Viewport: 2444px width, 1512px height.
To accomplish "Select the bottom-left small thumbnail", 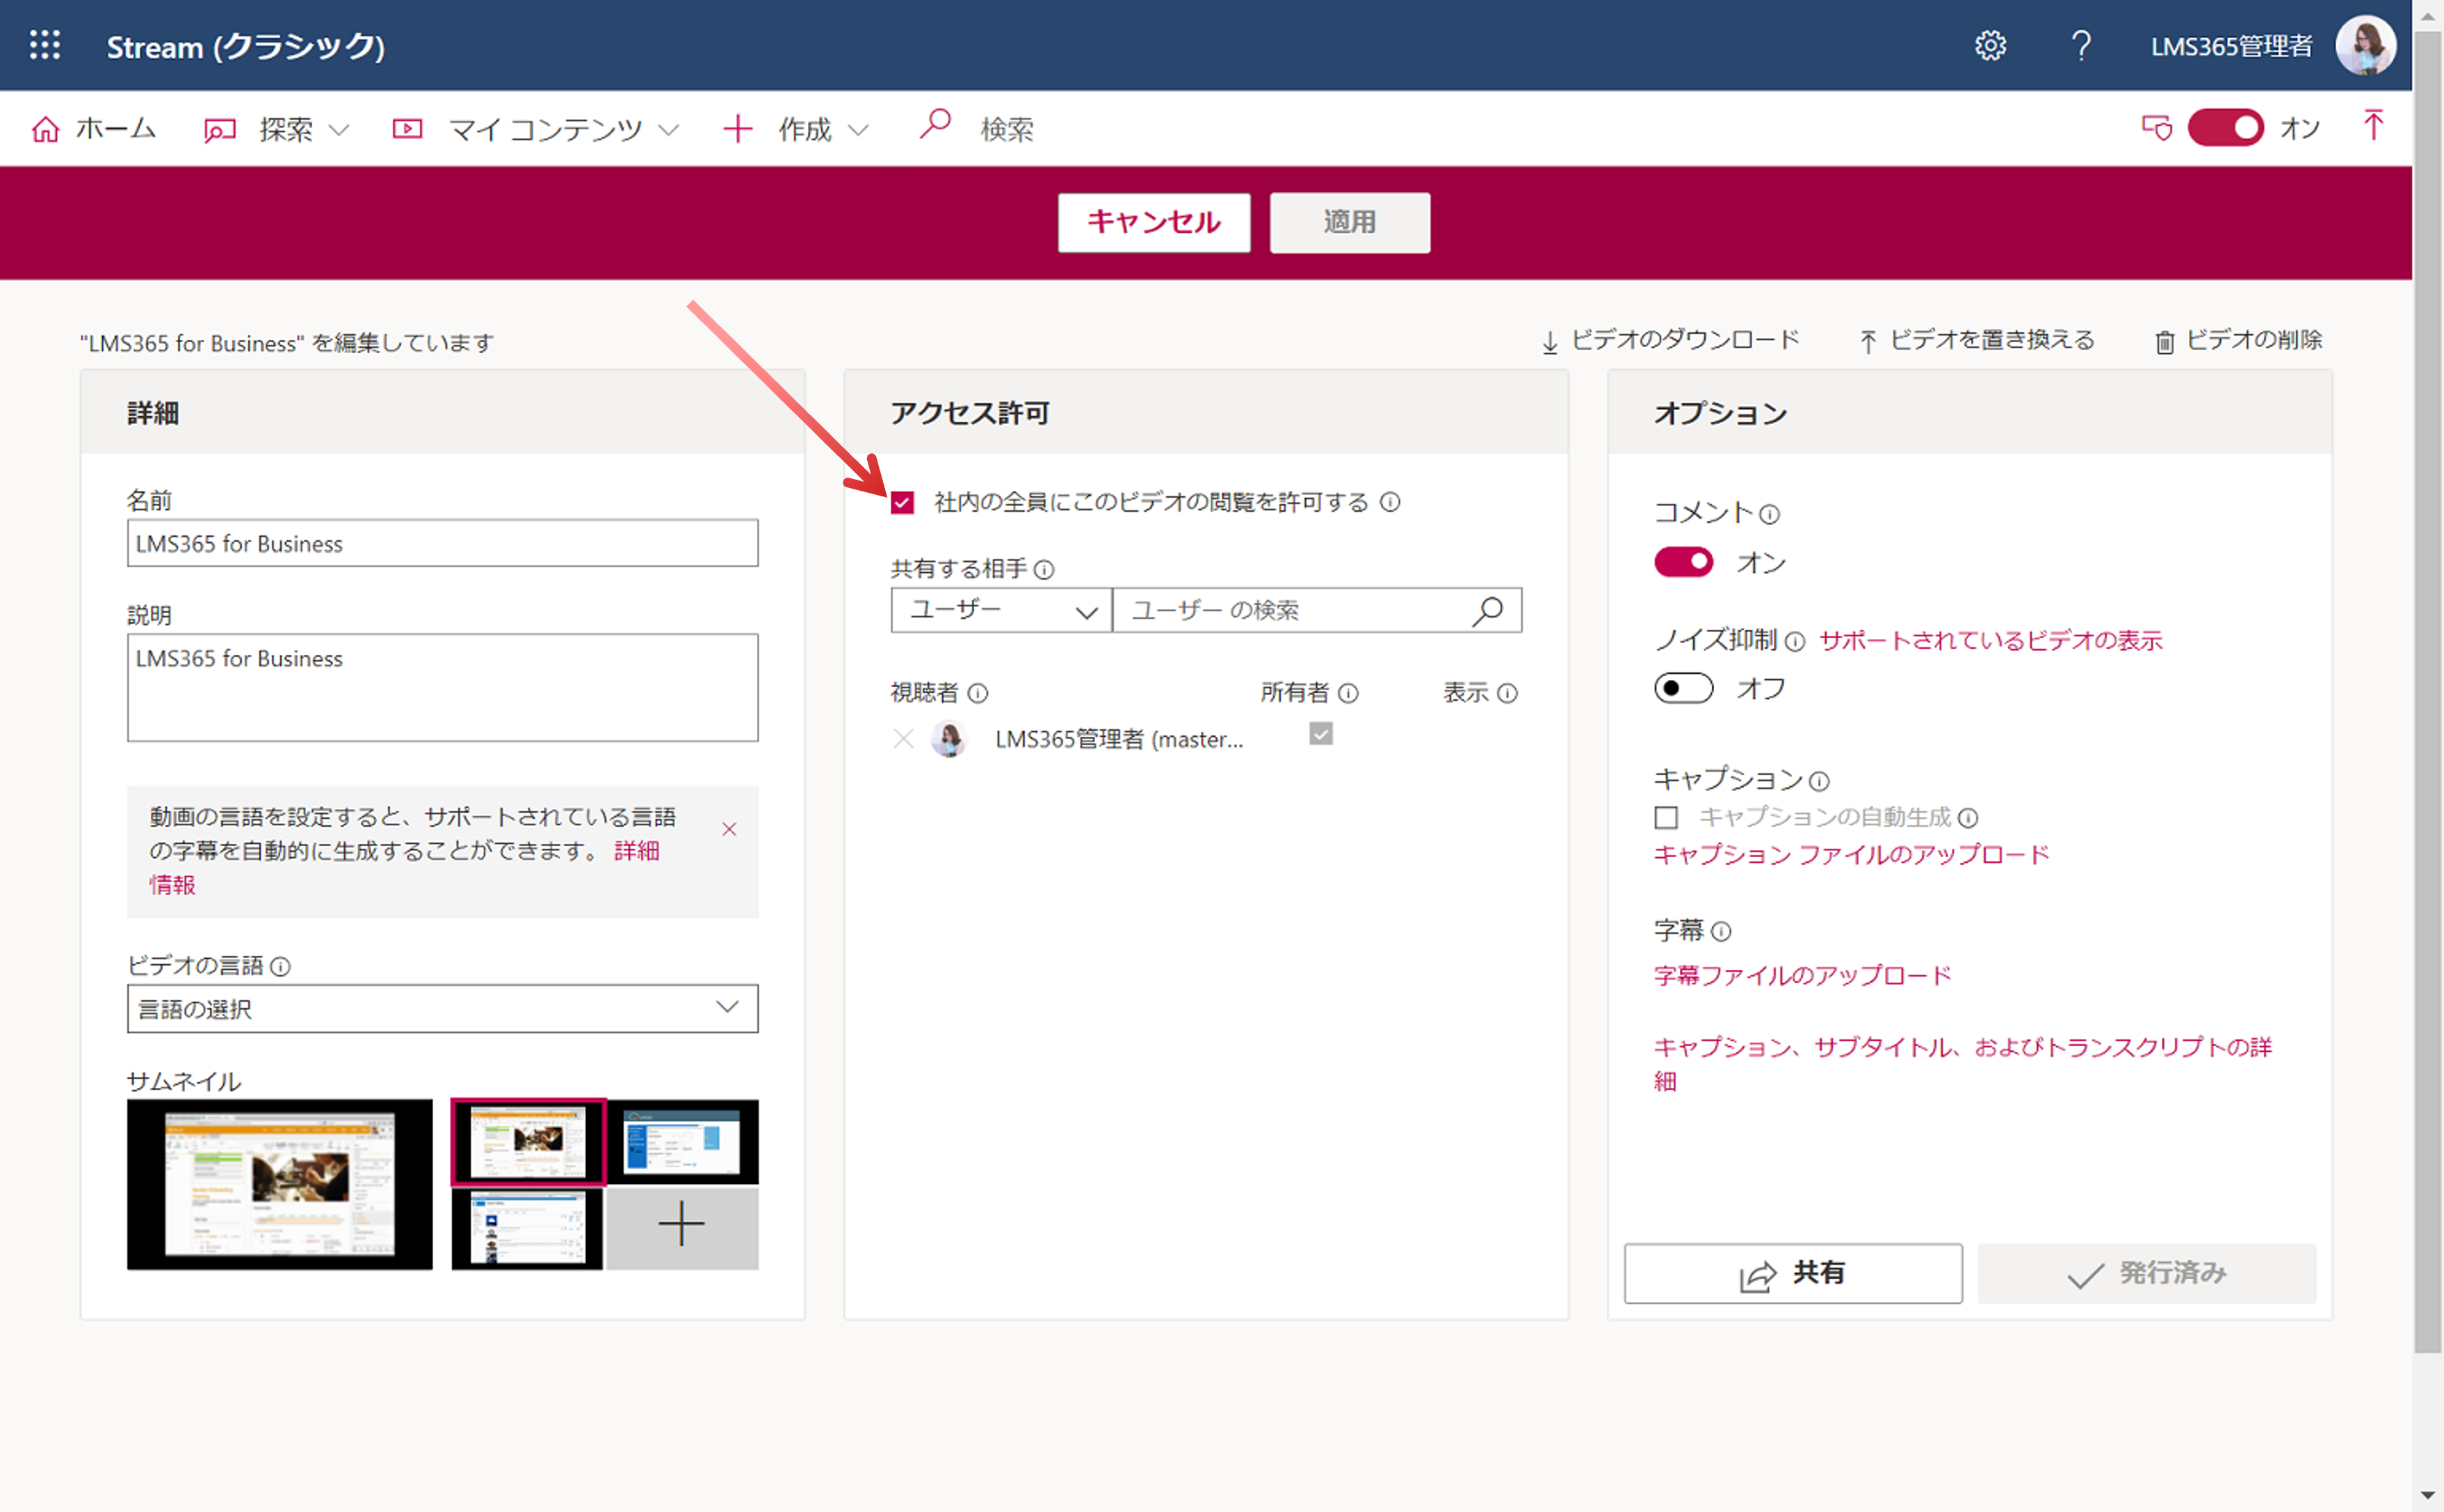I will (x=527, y=1228).
